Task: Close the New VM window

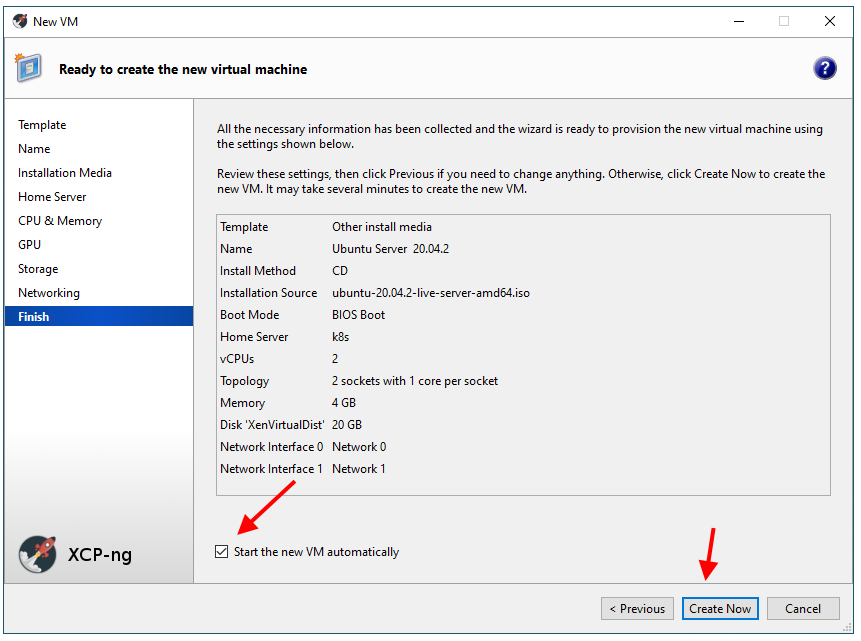Action: pos(830,21)
